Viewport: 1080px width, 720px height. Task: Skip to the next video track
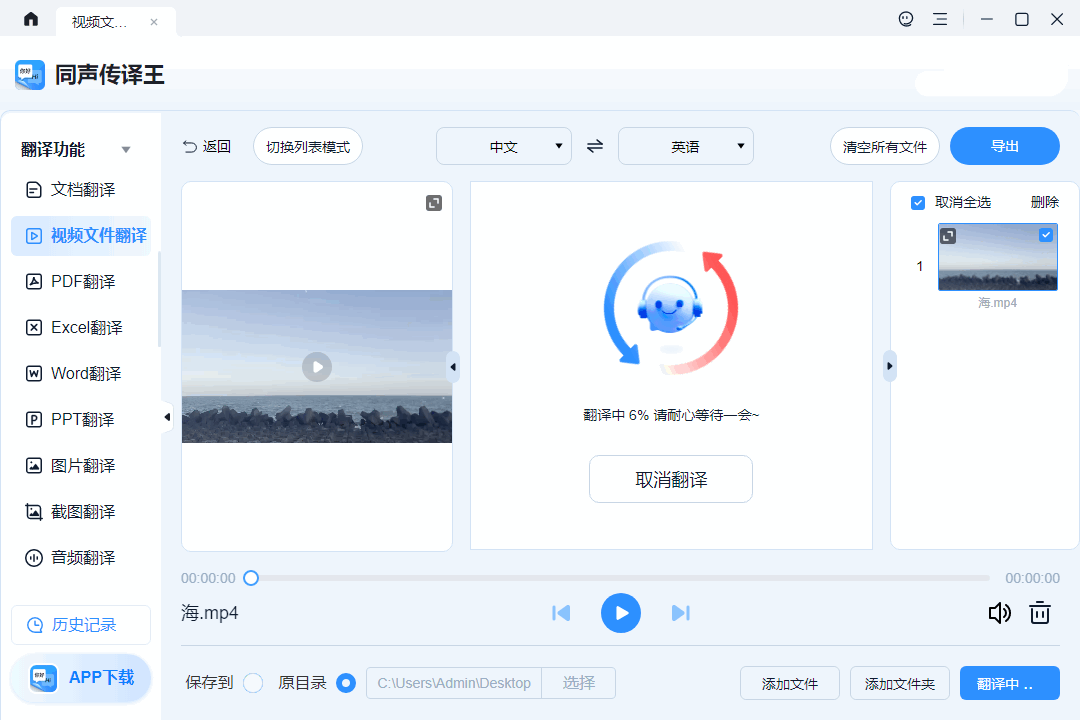681,613
